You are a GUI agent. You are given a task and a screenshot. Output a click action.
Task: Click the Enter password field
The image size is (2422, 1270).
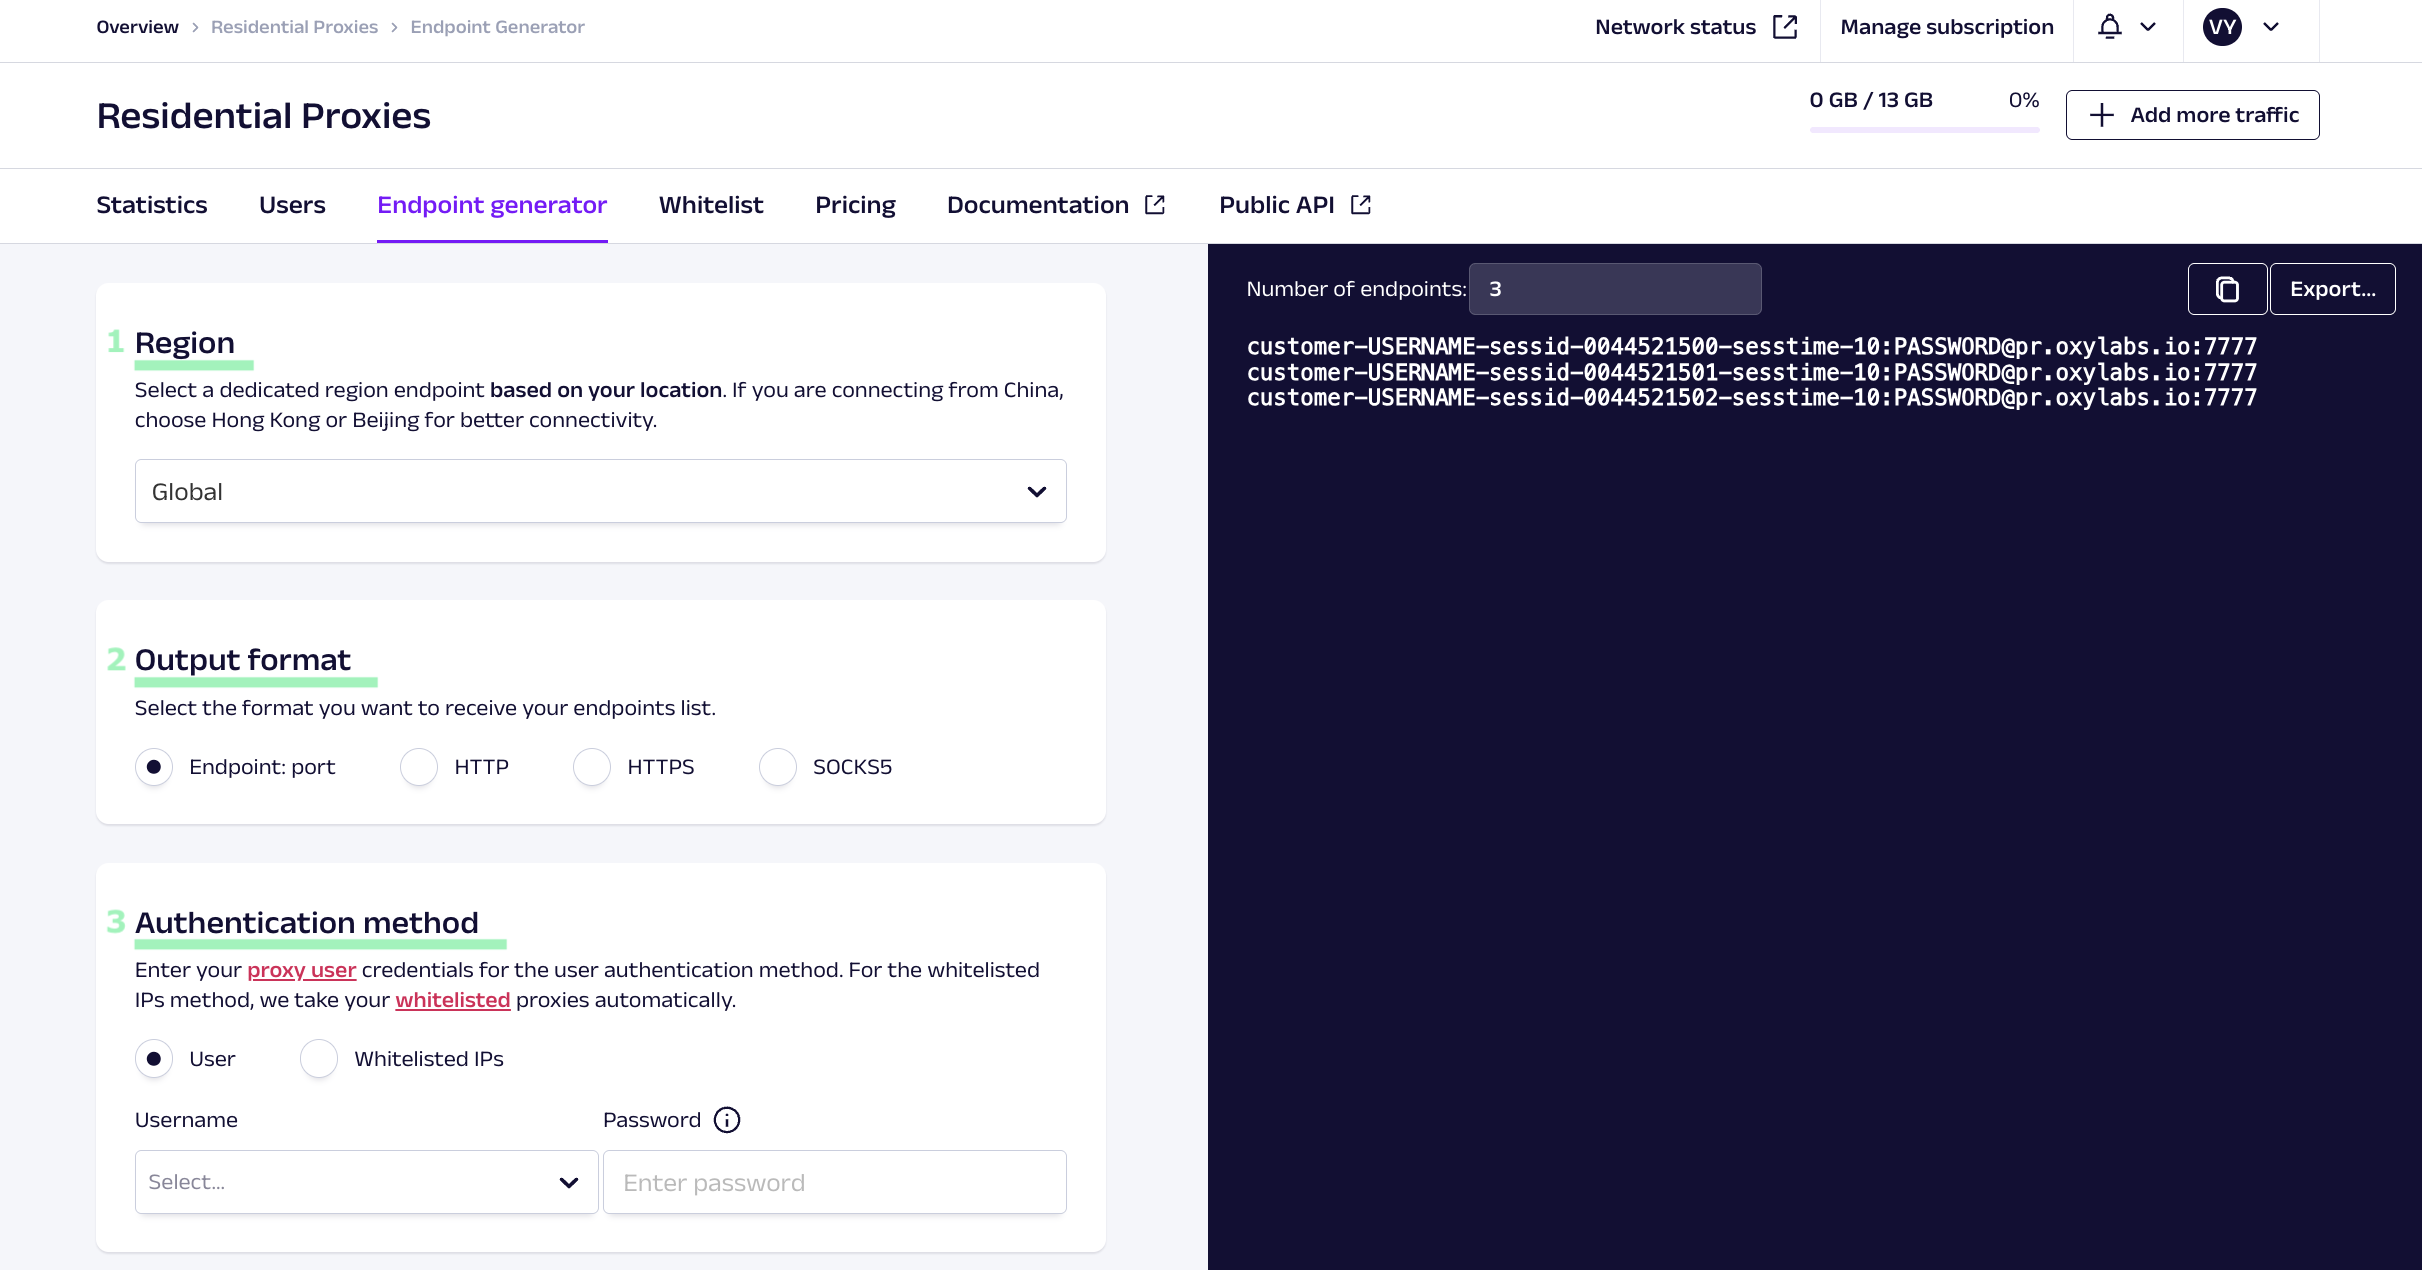point(834,1182)
